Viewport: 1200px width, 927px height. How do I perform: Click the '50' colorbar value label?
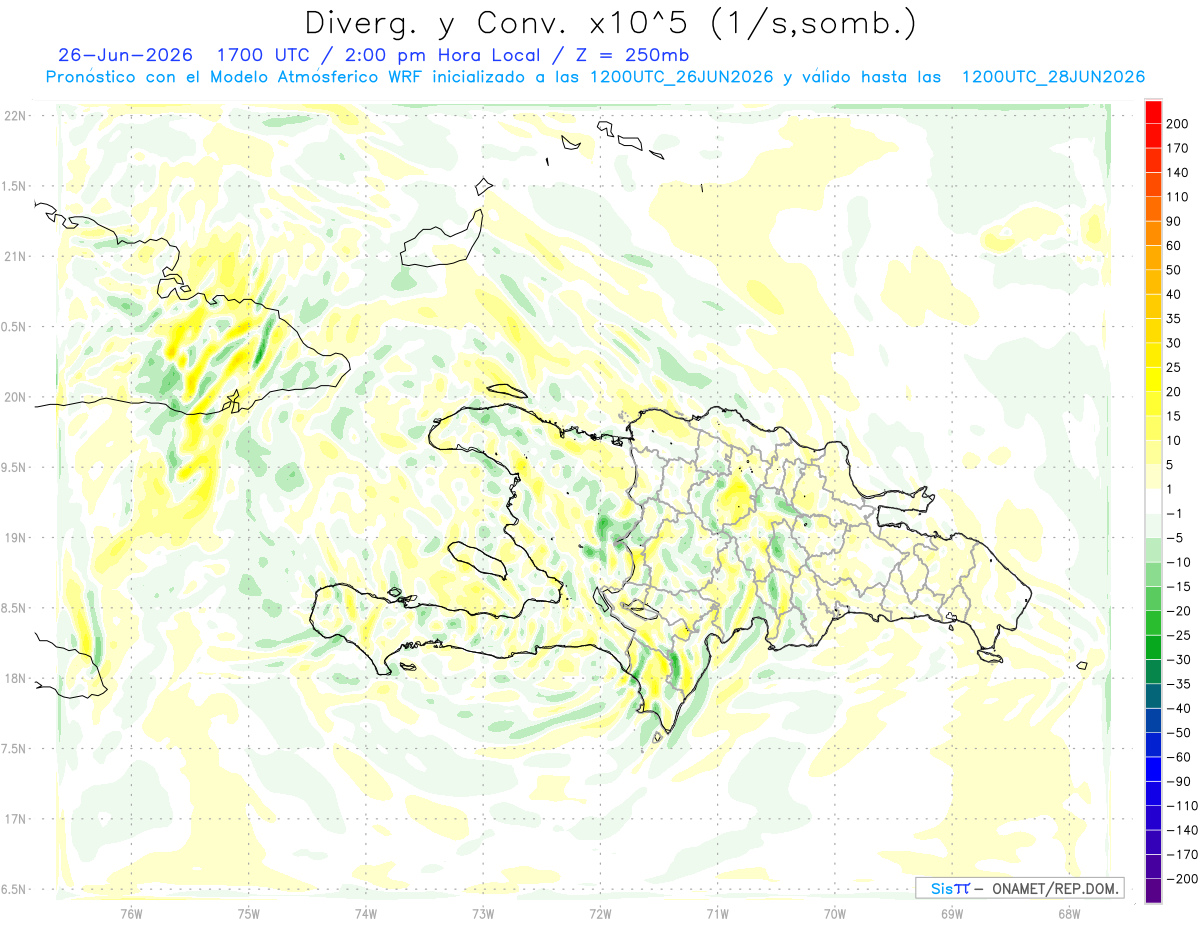point(1175,270)
